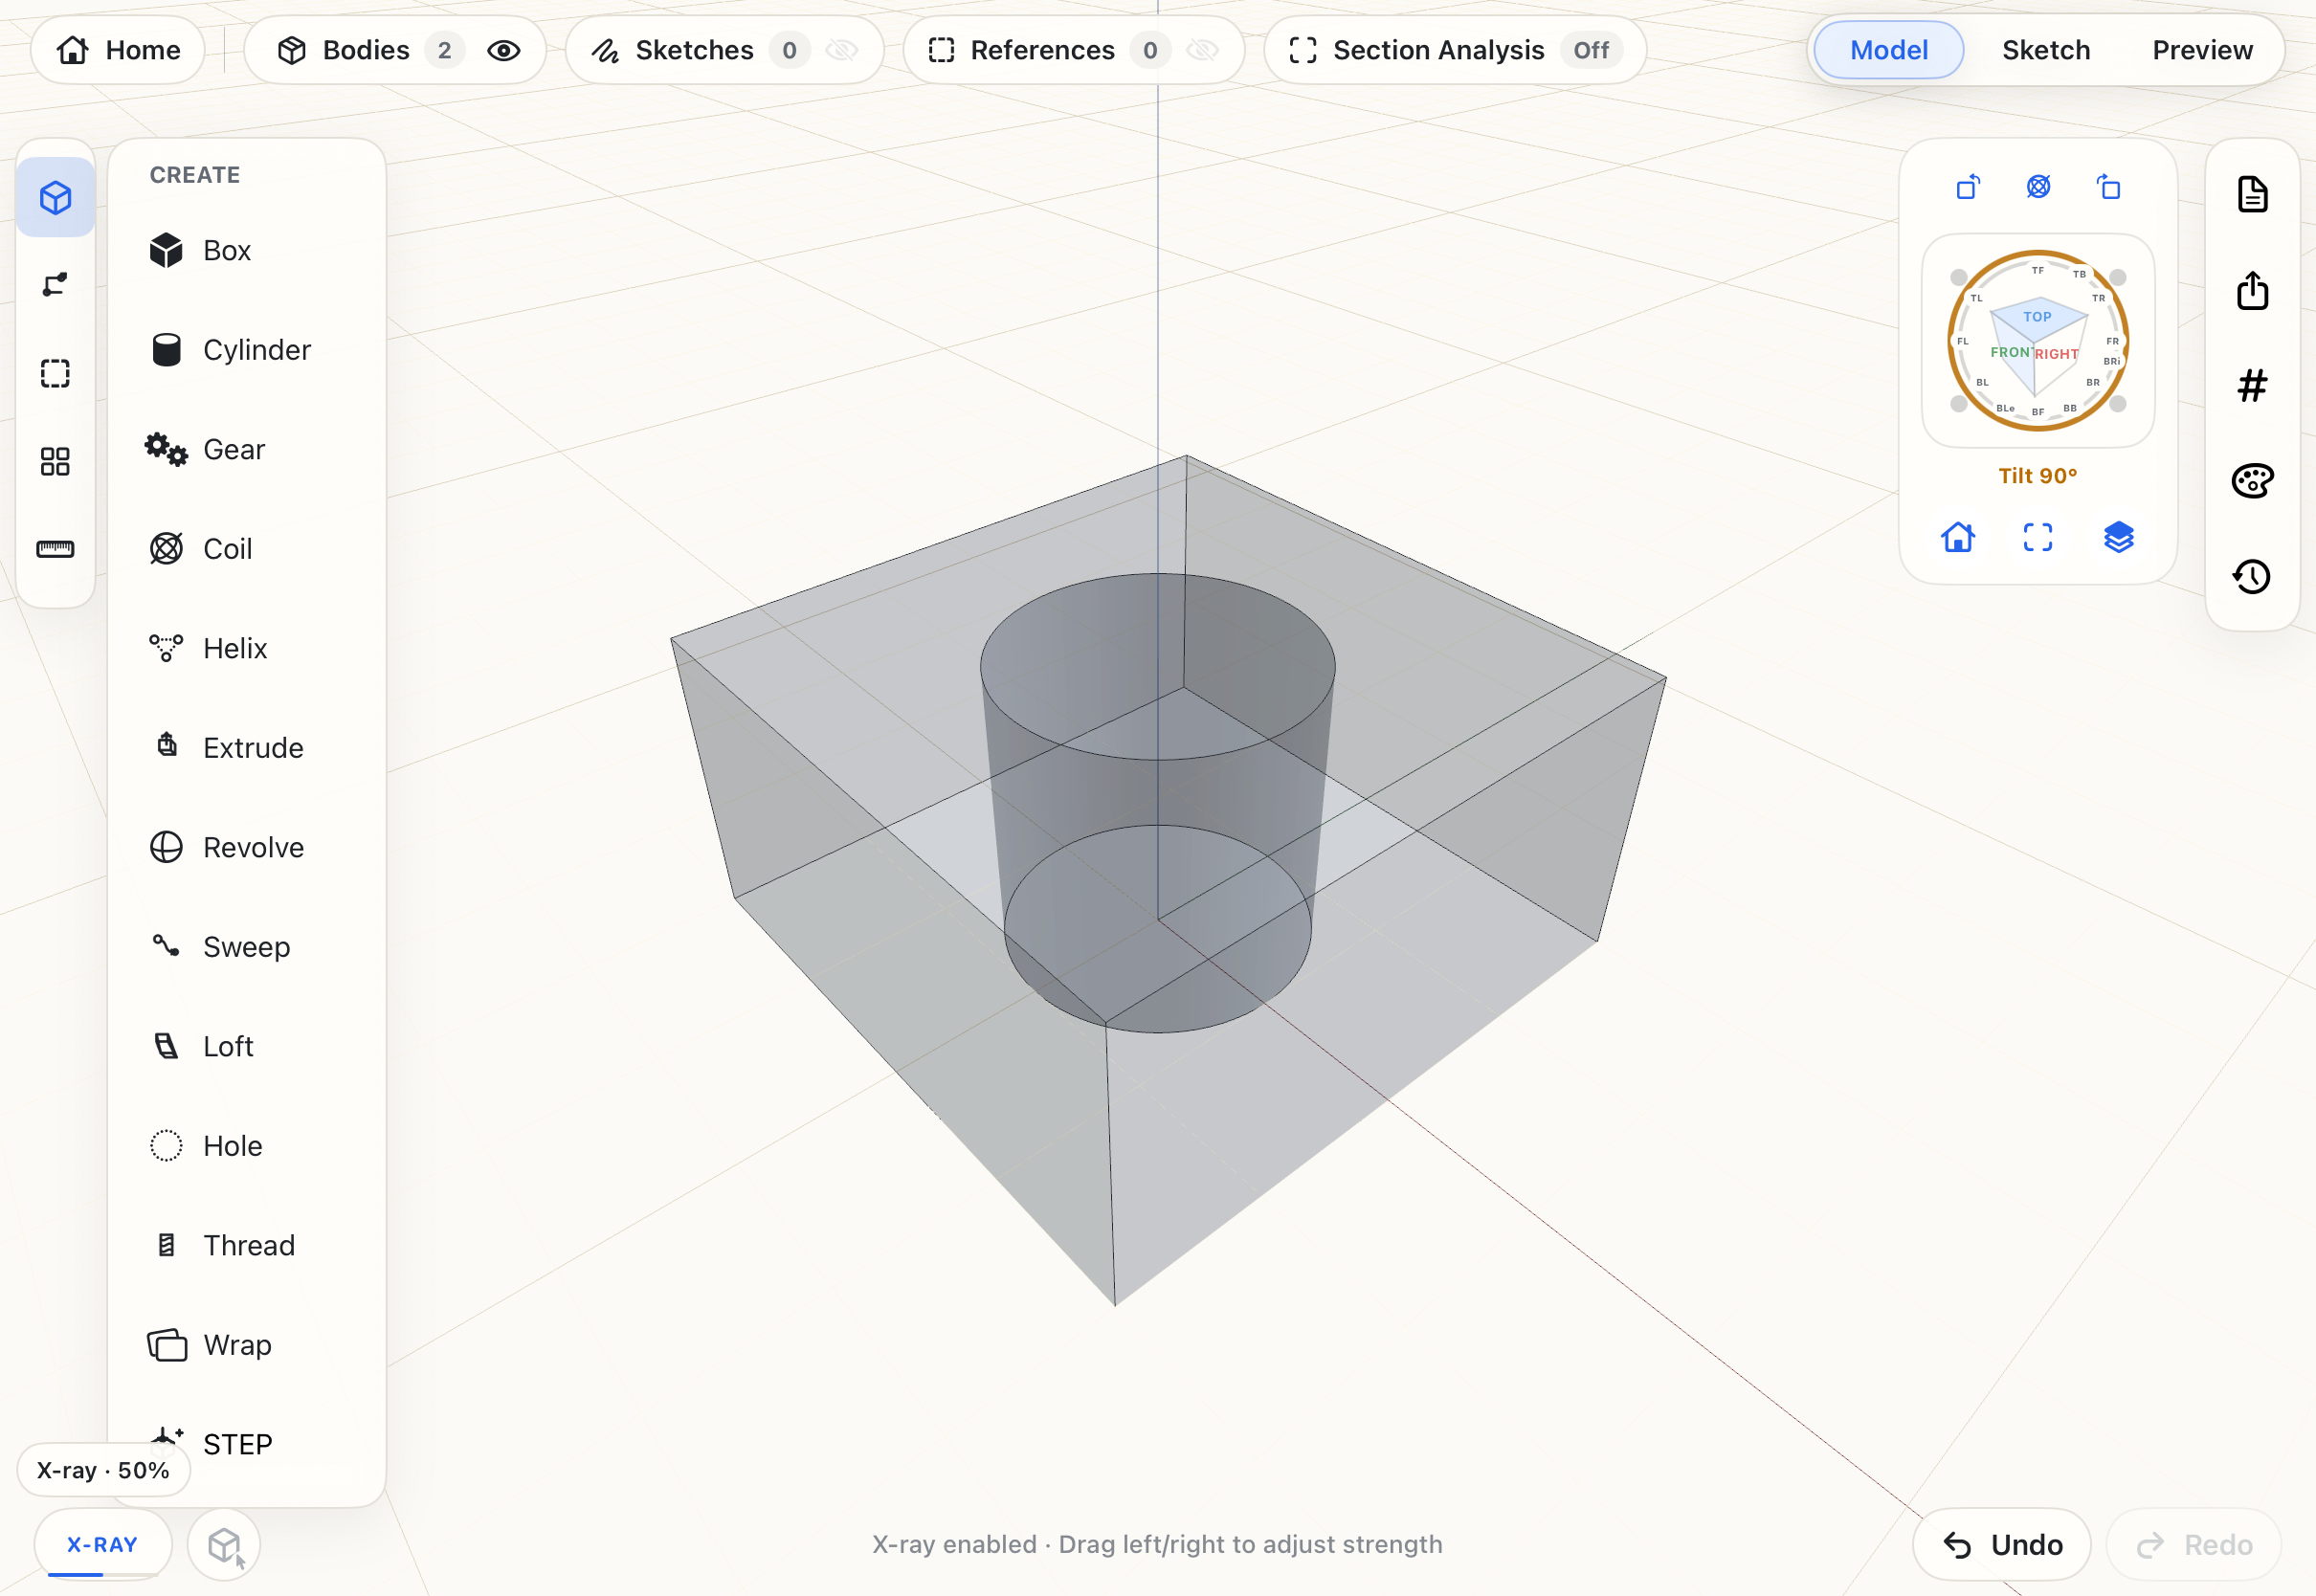Click the share export icon
The height and width of the screenshot is (1596, 2316).
tap(2252, 291)
